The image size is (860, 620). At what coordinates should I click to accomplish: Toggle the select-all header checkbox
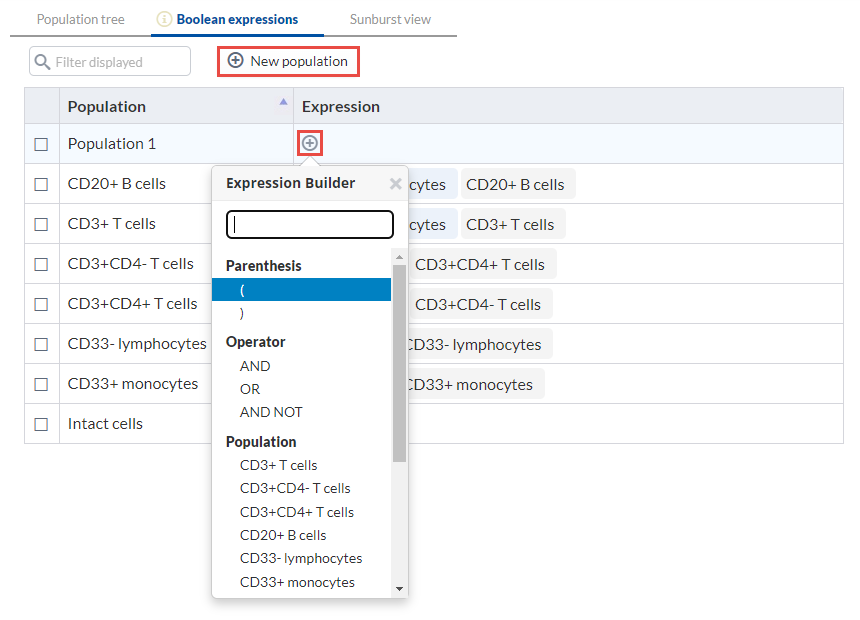pyautogui.click(x=41, y=106)
